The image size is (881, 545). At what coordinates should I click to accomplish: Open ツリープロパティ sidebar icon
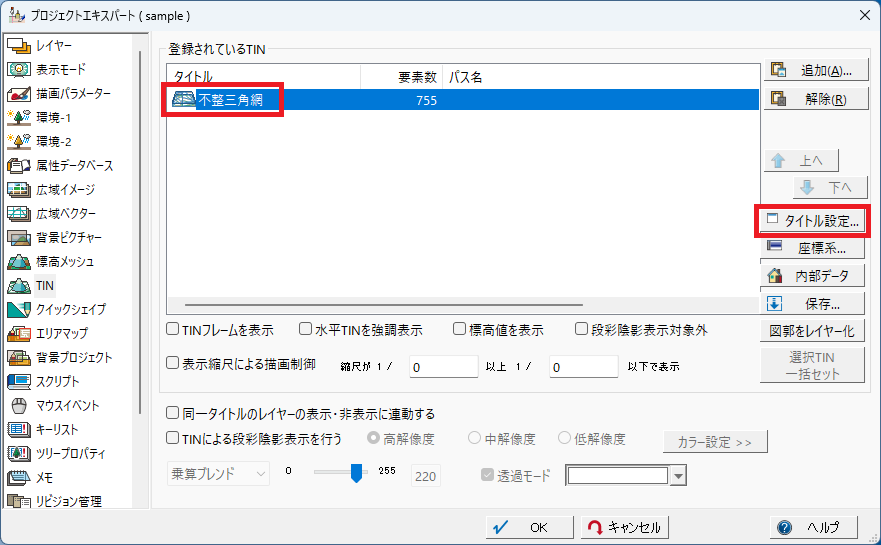pyautogui.click(x=19, y=453)
